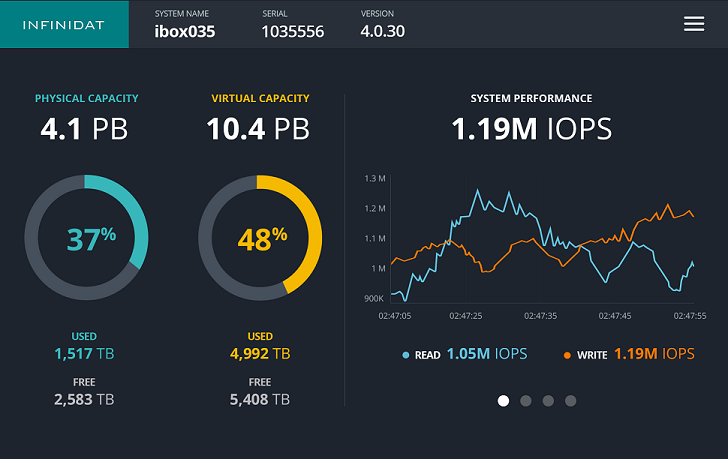
Task: Select the system name ibox035
Action: click(x=184, y=31)
